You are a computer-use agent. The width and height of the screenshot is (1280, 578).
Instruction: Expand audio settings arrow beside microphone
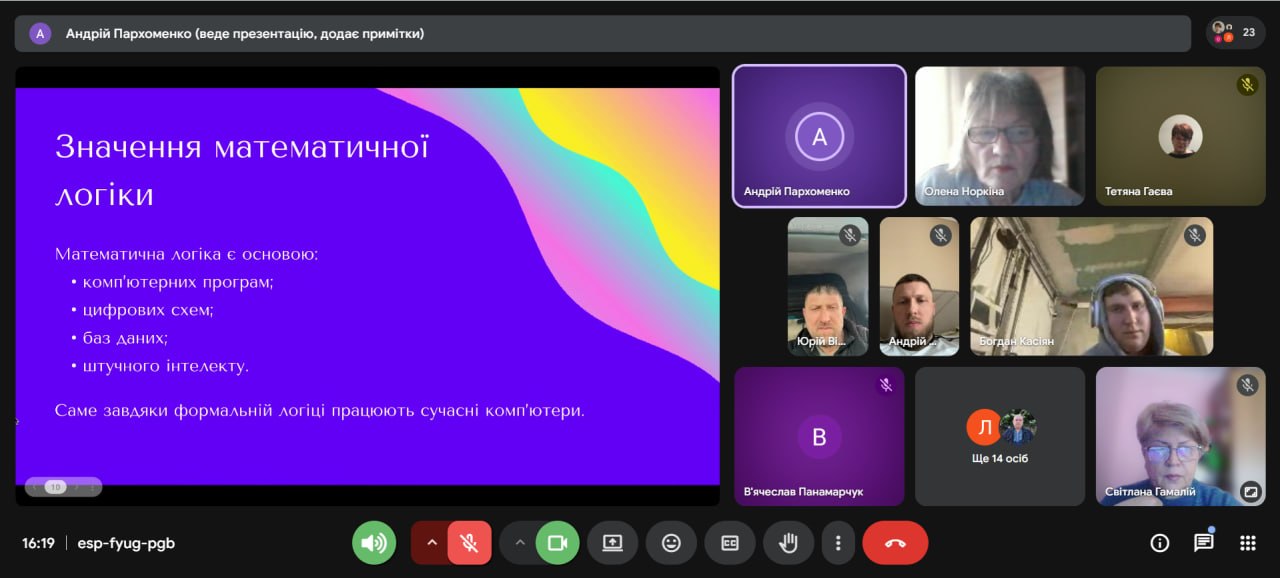[432, 543]
